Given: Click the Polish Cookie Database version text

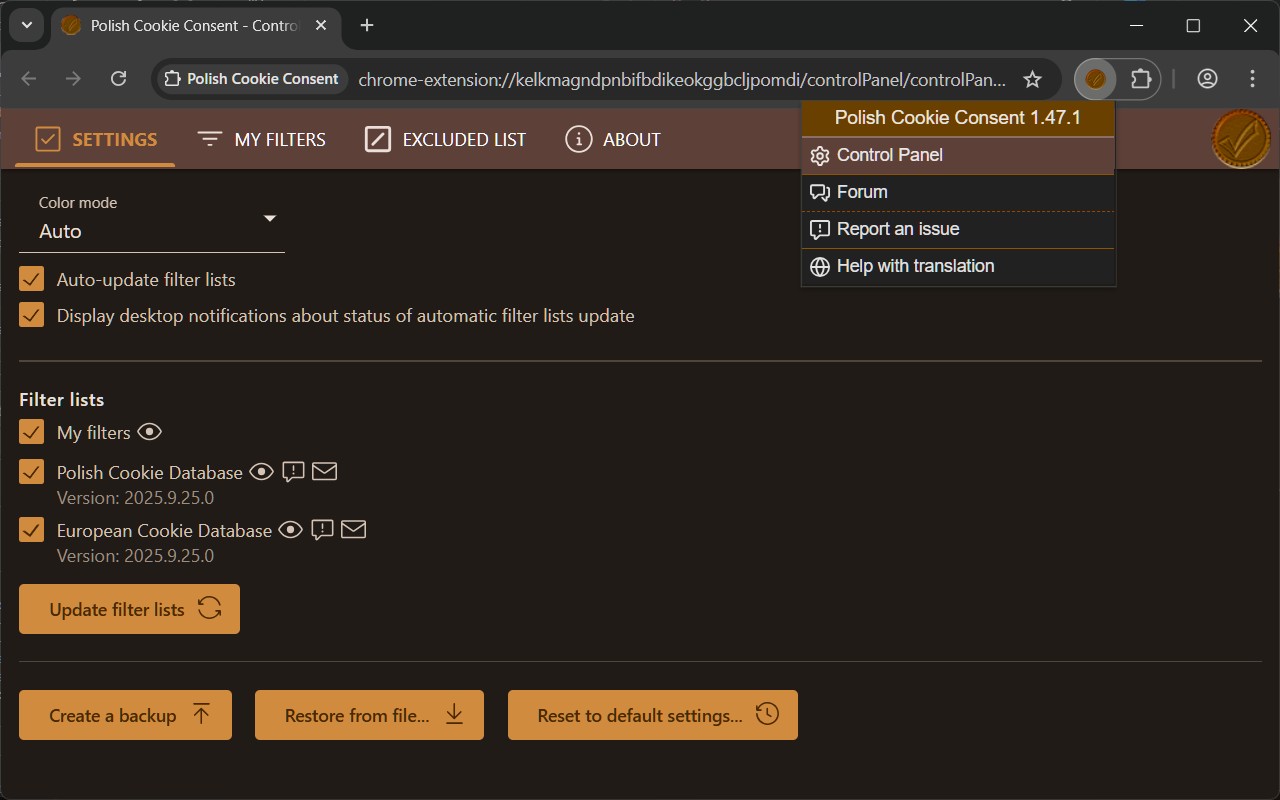Looking at the screenshot, I should [x=135, y=498].
